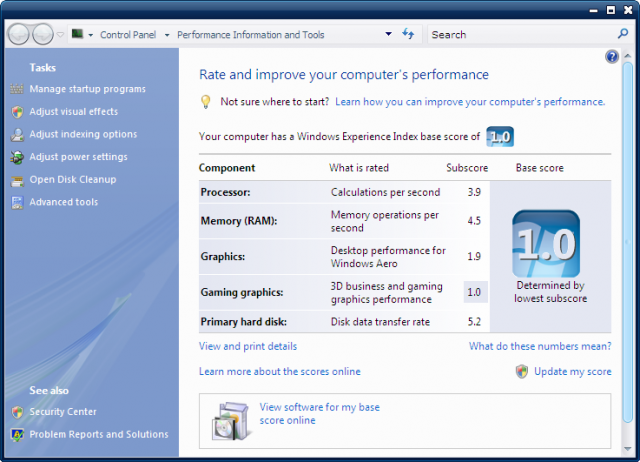Expand the dropdown arrow before Control Panel

91,35
